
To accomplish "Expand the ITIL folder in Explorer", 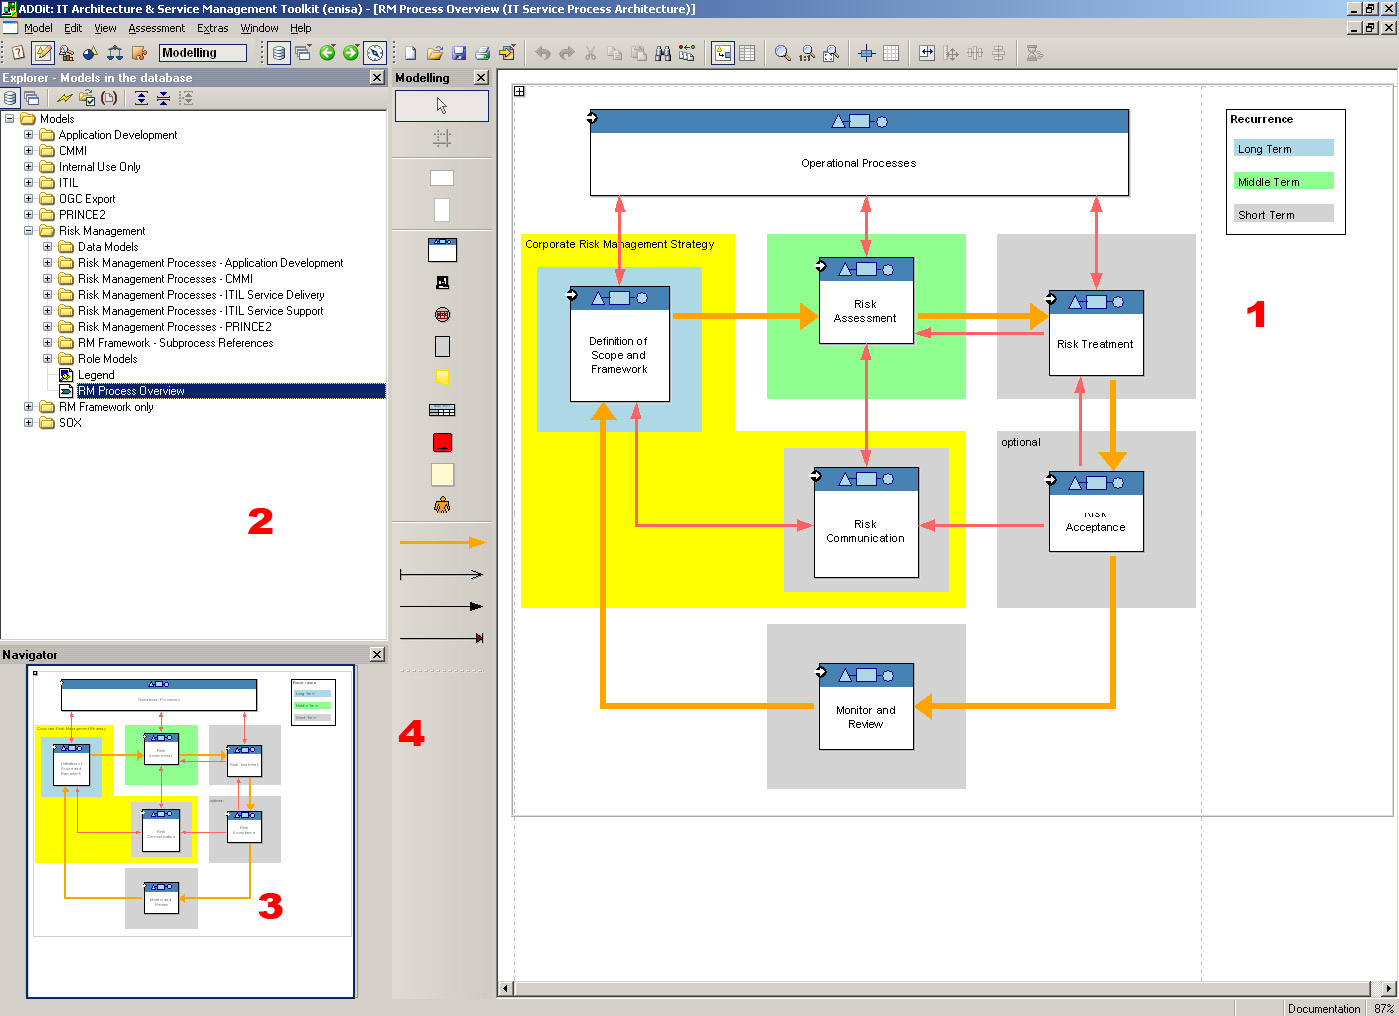I will (x=29, y=183).
